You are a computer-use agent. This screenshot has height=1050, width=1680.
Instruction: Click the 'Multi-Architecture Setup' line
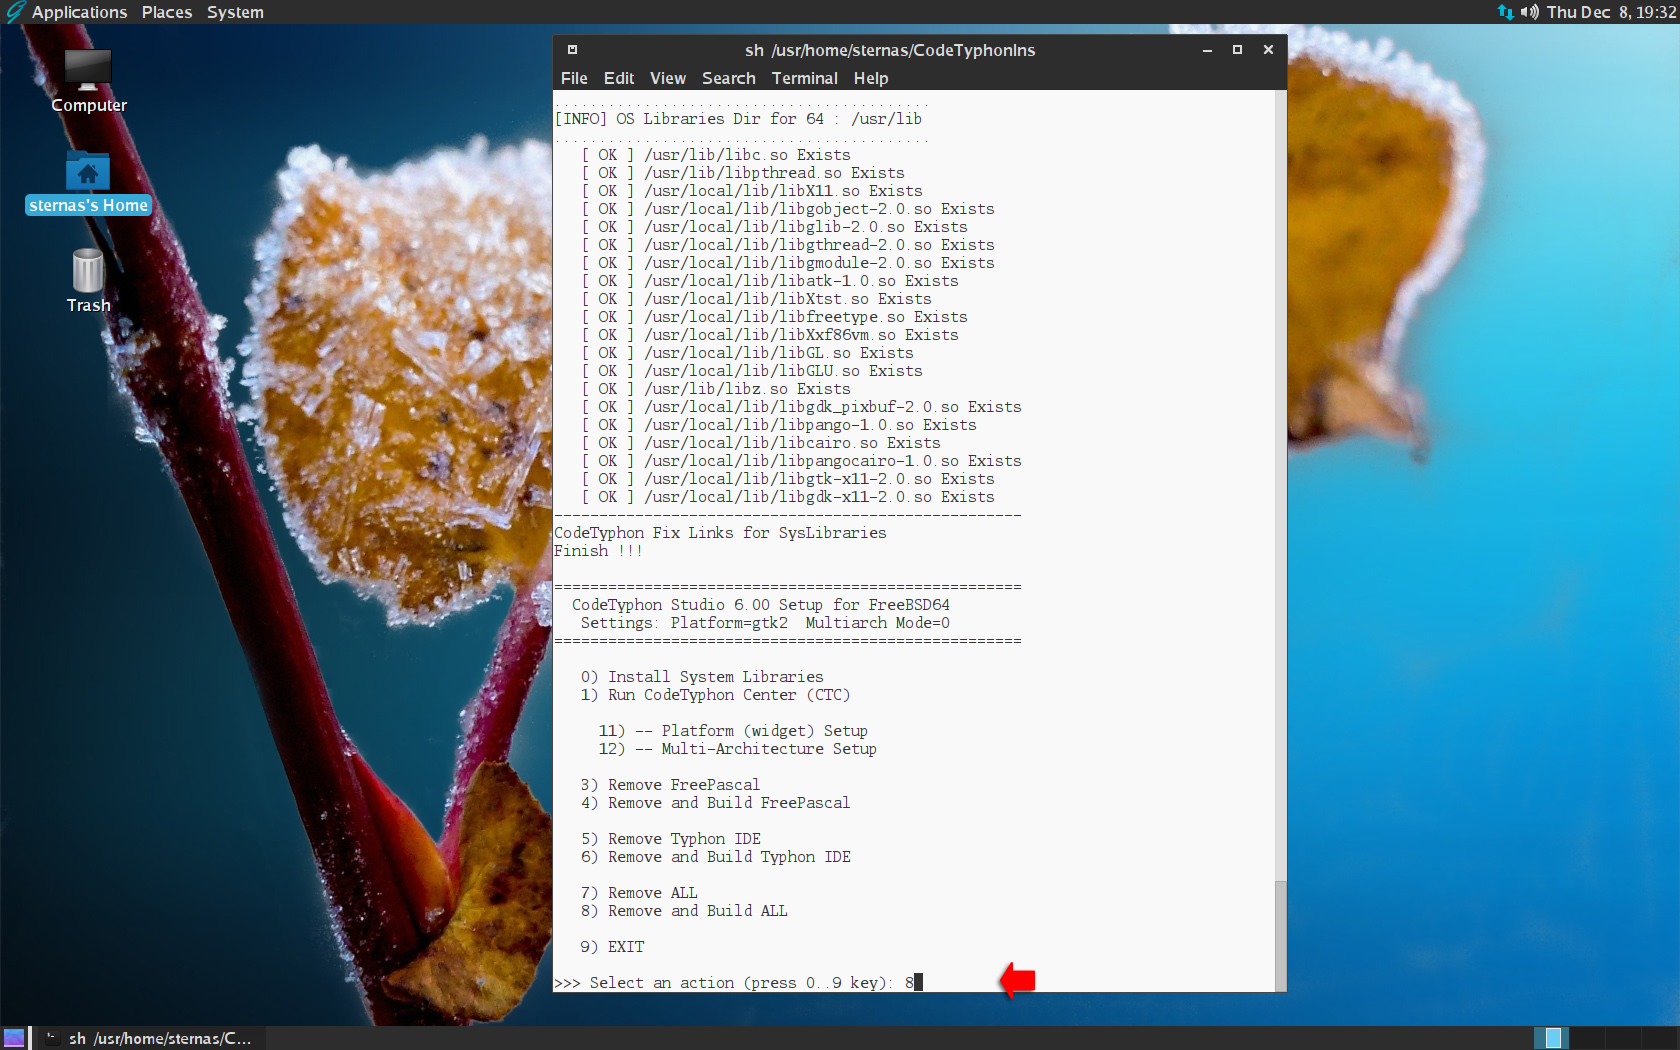point(737,749)
